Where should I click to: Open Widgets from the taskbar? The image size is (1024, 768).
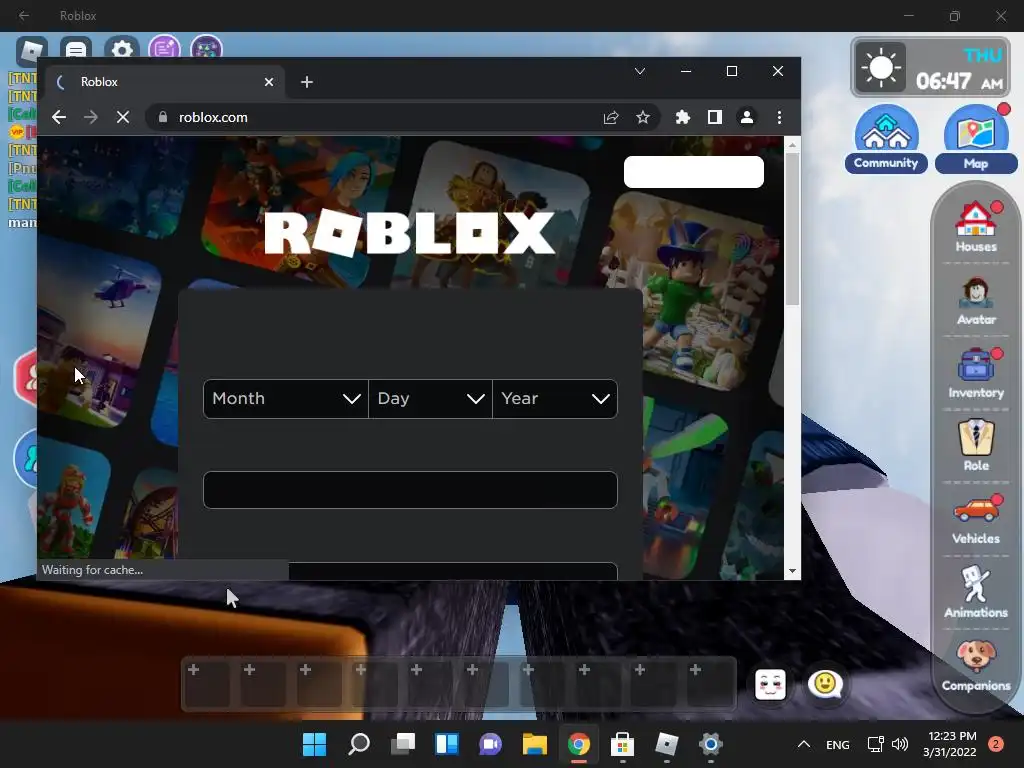tap(447, 744)
